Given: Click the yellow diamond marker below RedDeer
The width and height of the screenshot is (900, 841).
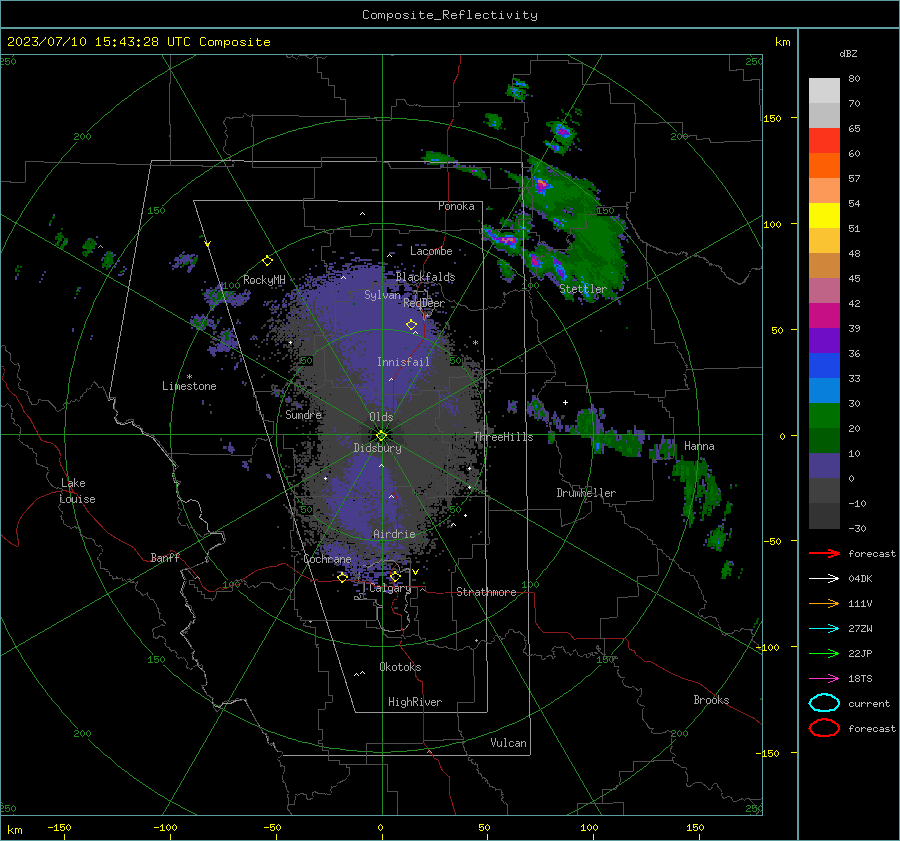Looking at the screenshot, I should tap(411, 325).
